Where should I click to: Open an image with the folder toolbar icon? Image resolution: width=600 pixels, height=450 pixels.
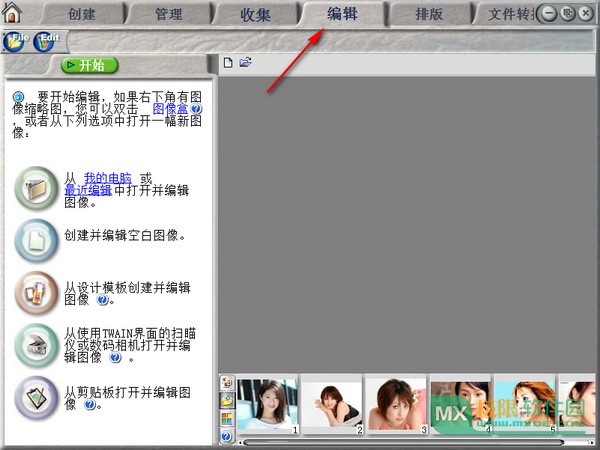(x=245, y=62)
